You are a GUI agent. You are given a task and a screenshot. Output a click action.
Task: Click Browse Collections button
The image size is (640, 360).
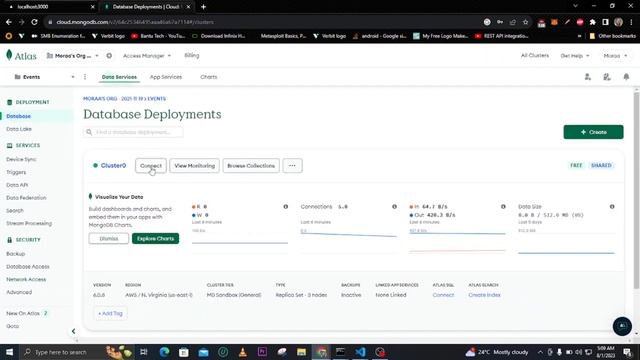point(251,166)
